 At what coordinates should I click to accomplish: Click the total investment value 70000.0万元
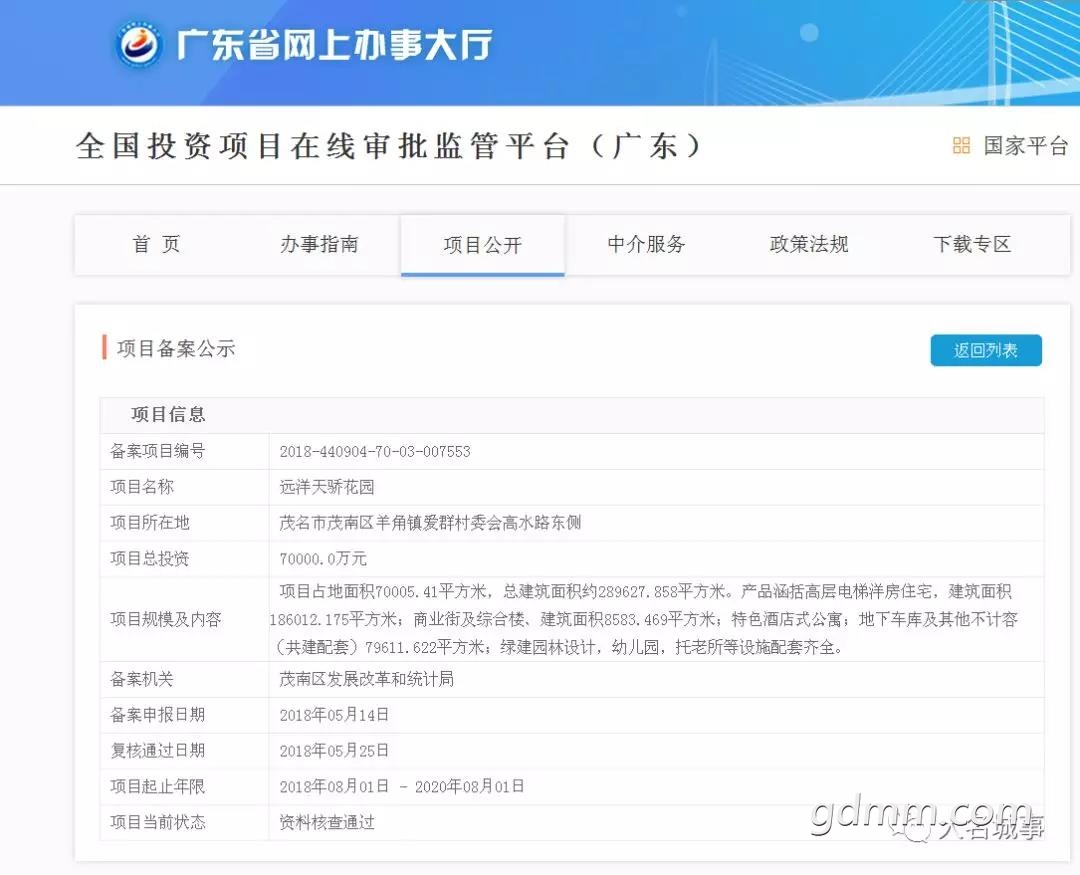(323, 559)
